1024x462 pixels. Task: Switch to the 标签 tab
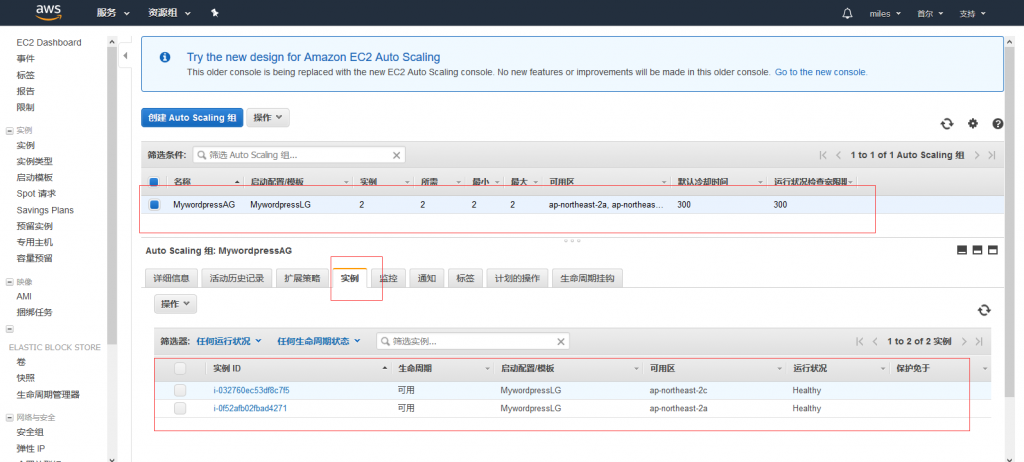coord(465,278)
